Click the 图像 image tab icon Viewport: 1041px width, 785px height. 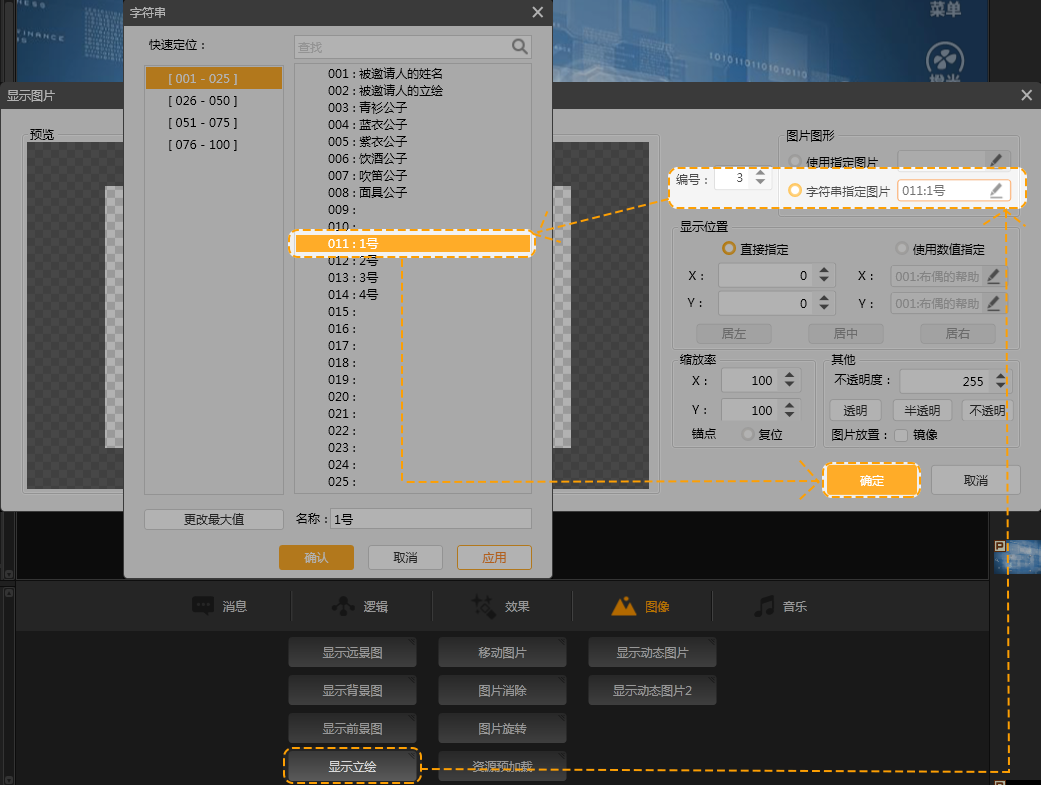coord(624,606)
